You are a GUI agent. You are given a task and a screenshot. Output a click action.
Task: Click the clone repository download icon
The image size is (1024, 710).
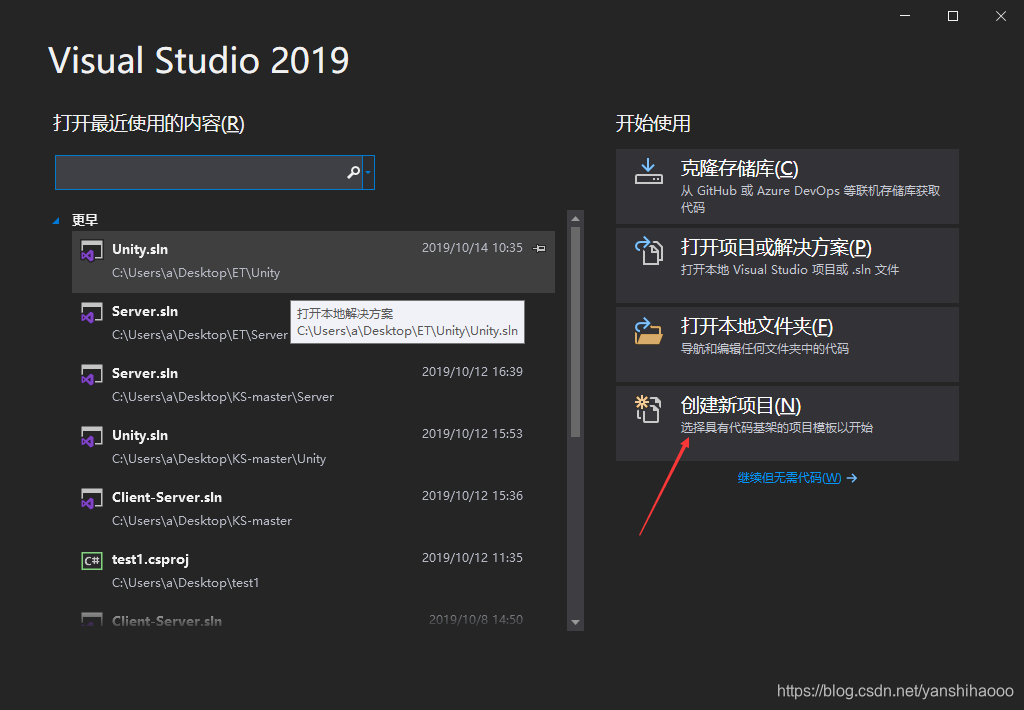[x=648, y=172]
